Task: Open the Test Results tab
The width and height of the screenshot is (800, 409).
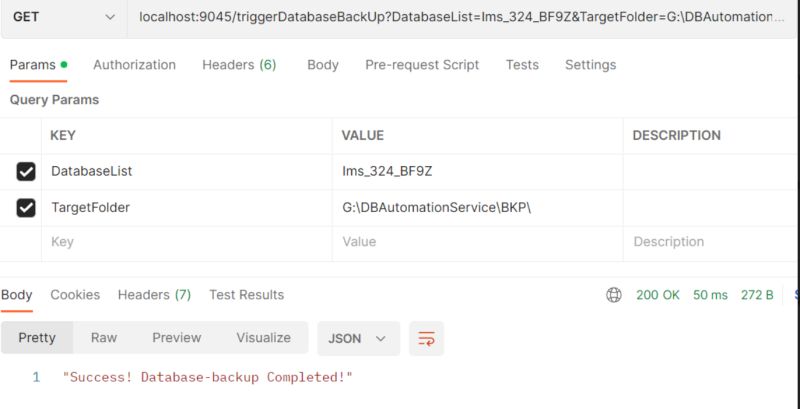Action: coord(246,295)
